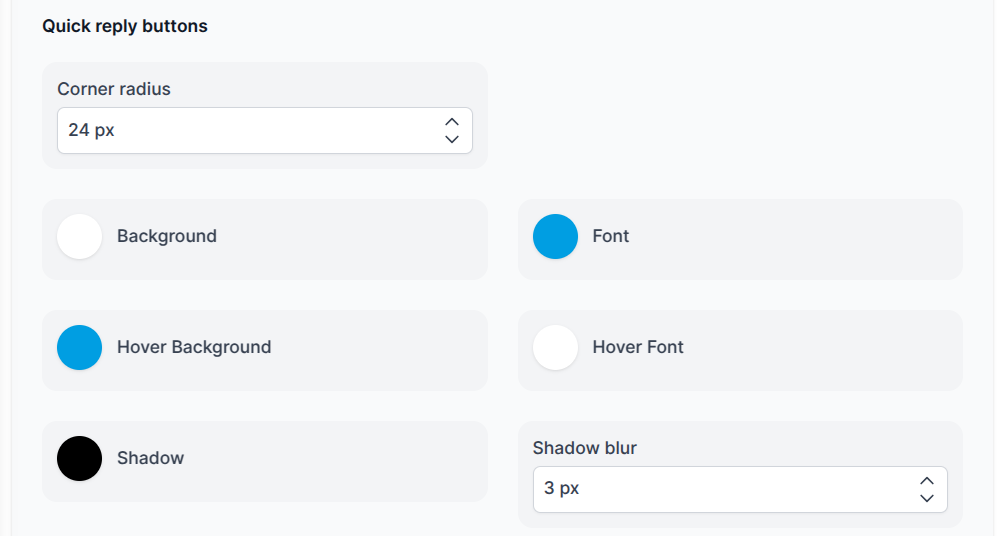Screen dimensions: 1006x536
Task: Increase Shadow blur with up arrow
Action: click(926, 481)
